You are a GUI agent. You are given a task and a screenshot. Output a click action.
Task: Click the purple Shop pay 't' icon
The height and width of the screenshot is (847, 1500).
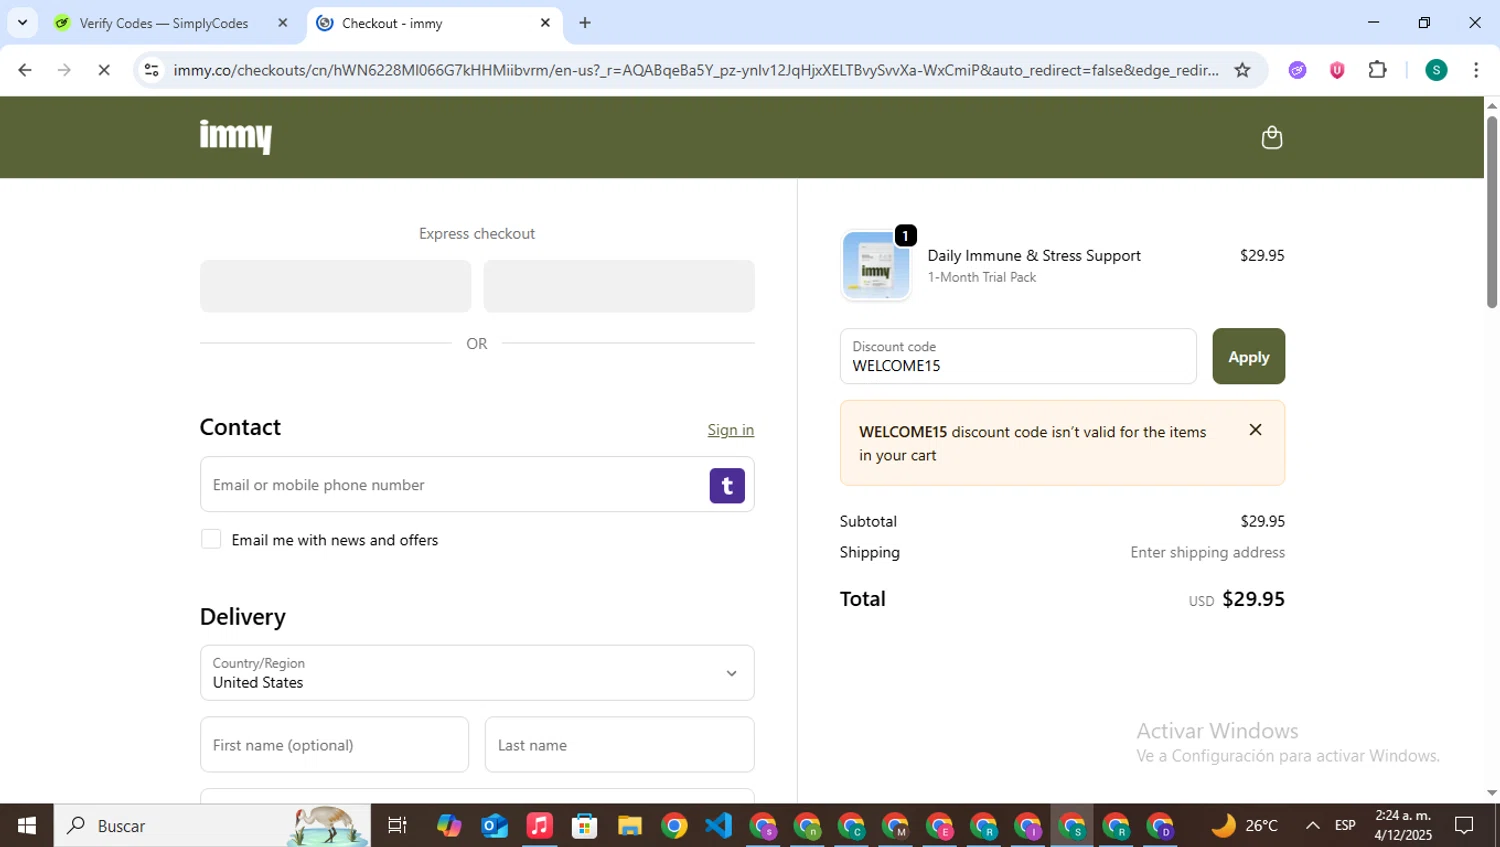(x=727, y=485)
